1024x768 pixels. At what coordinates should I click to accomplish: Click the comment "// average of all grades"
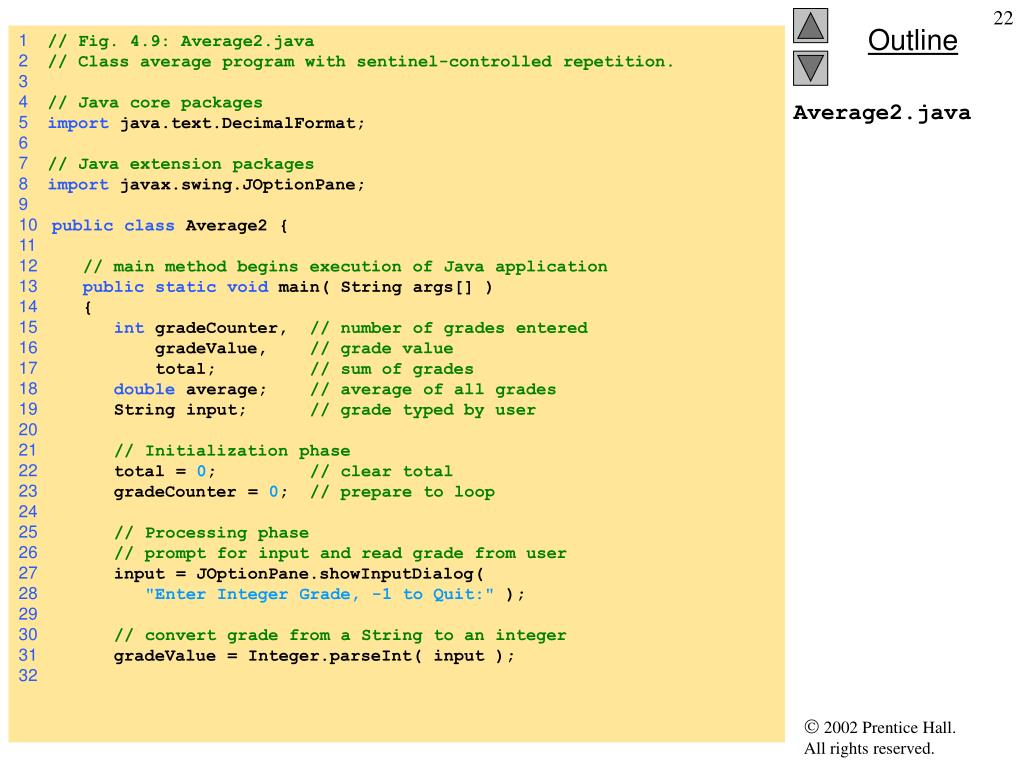434,389
